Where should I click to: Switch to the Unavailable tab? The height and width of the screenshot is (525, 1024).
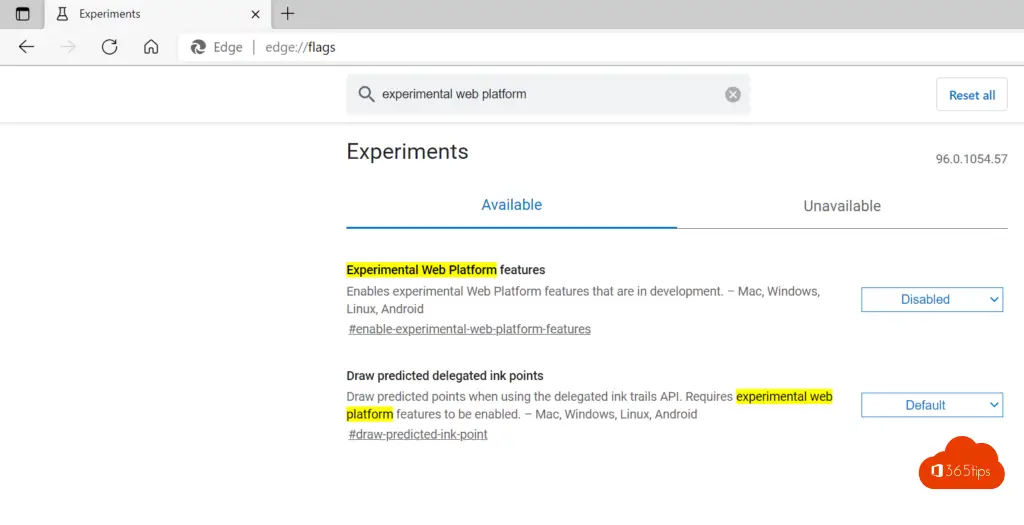[842, 206]
